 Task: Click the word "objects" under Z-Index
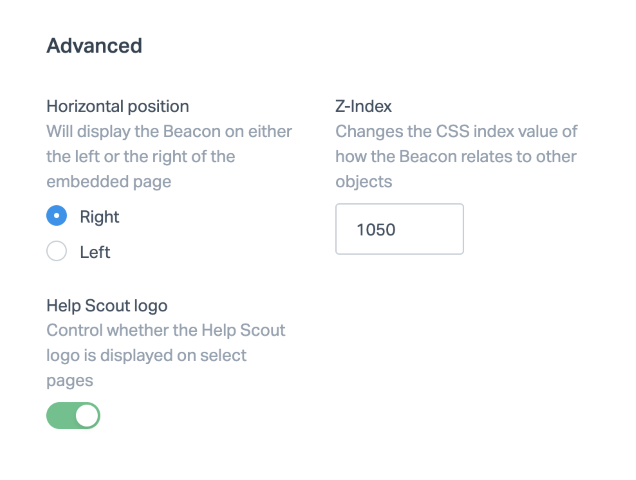[x=363, y=181]
